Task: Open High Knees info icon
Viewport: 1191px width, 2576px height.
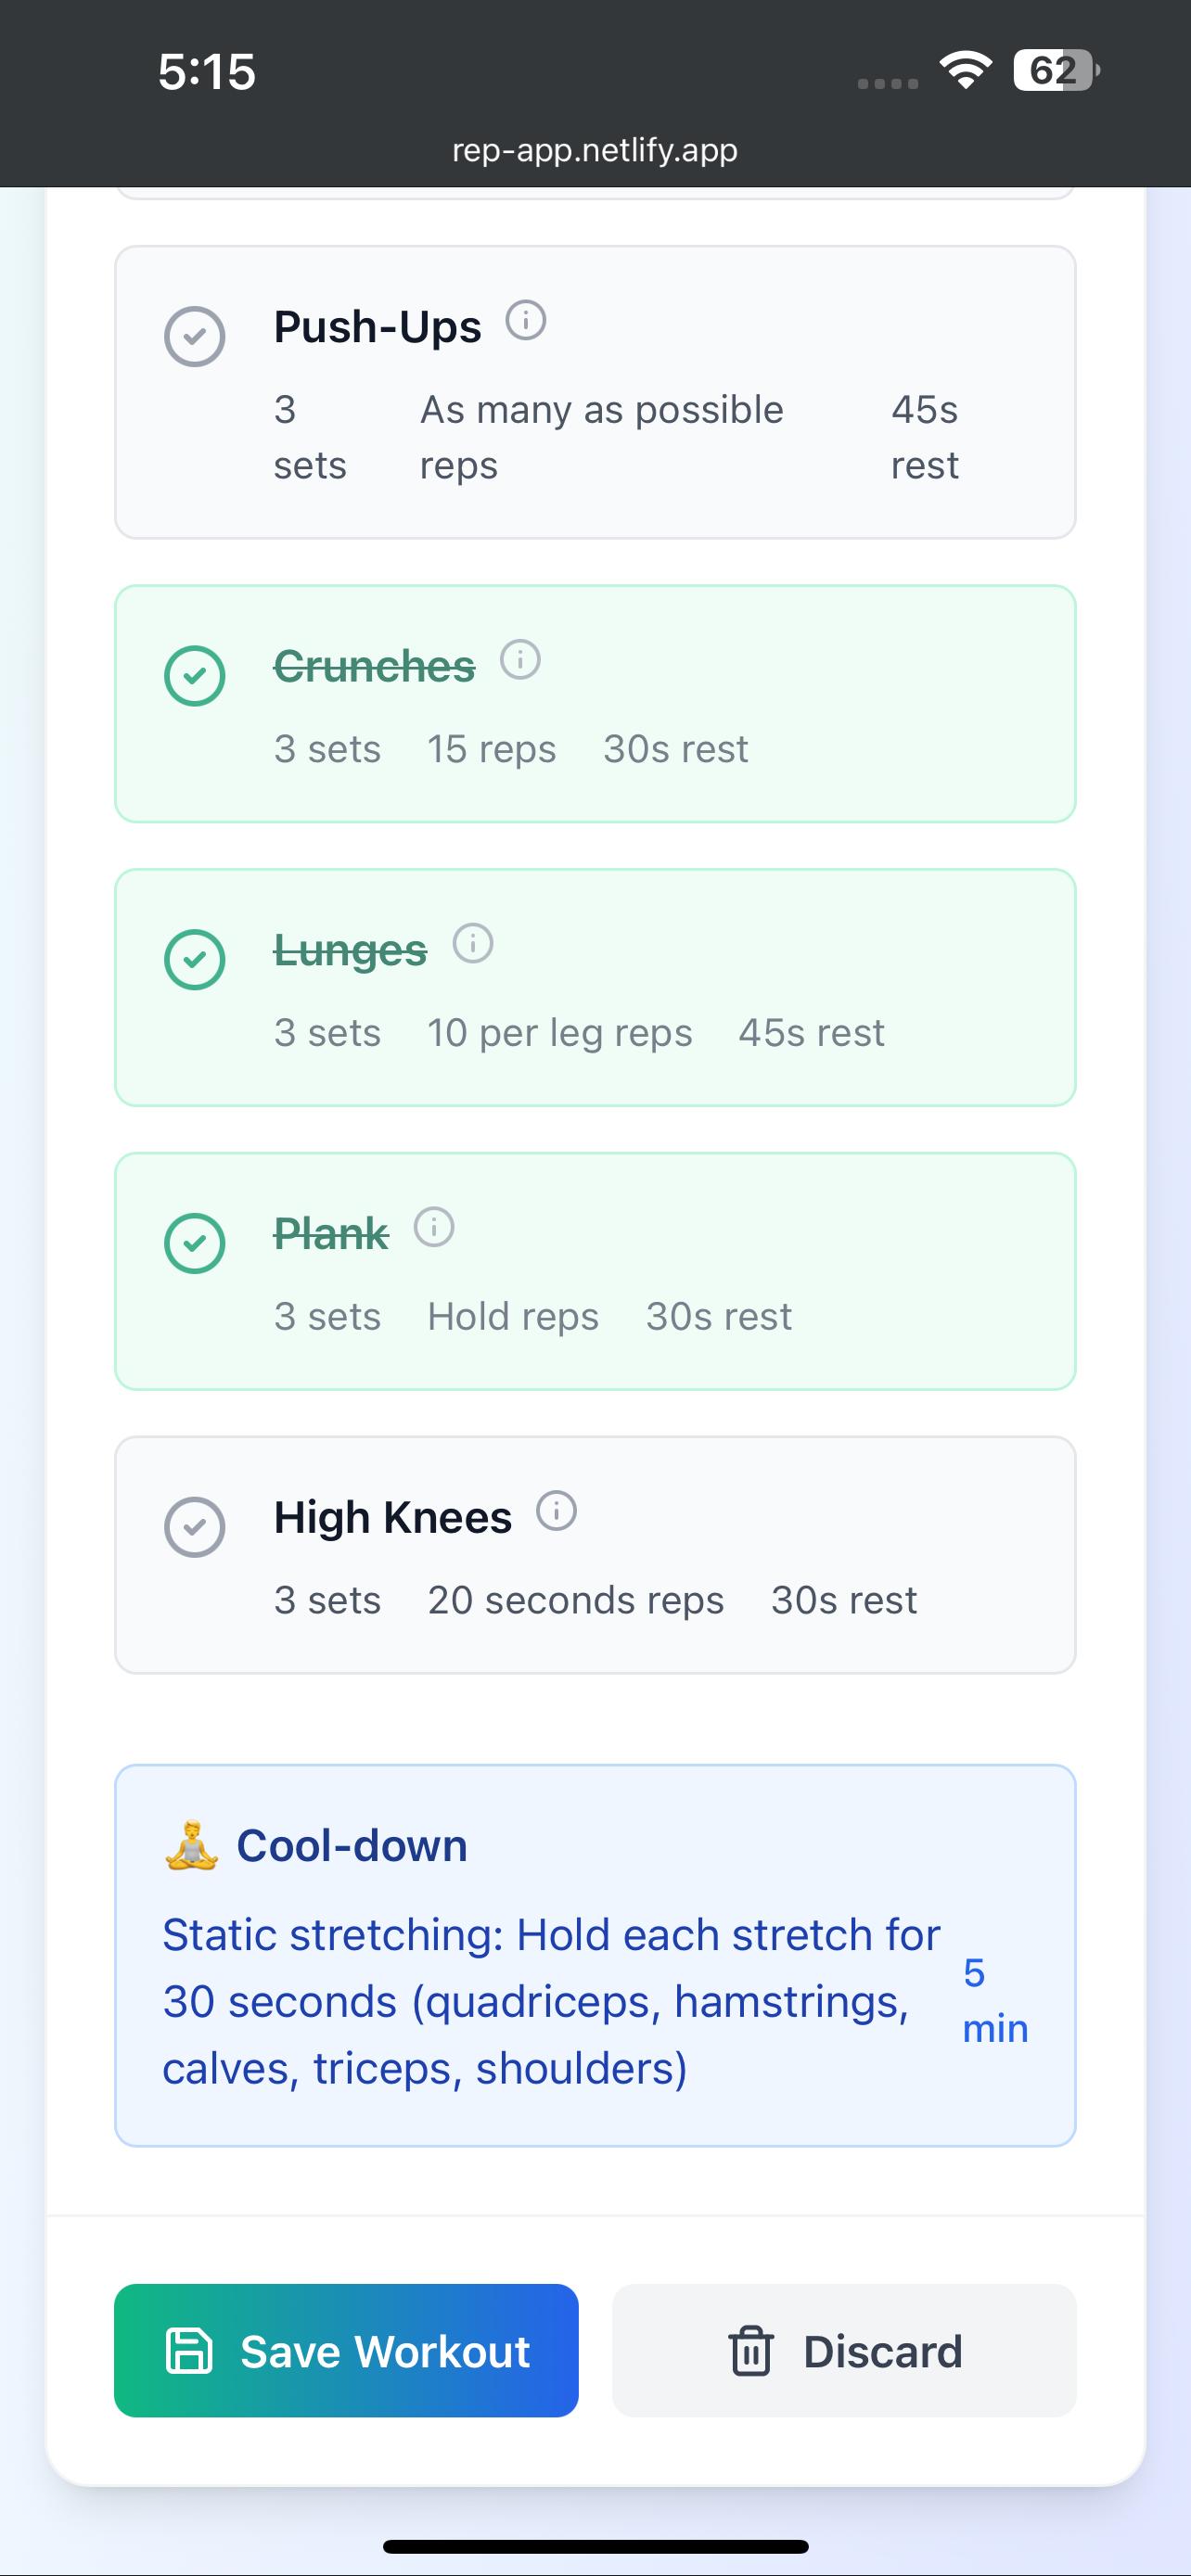Action: click(557, 1511)
